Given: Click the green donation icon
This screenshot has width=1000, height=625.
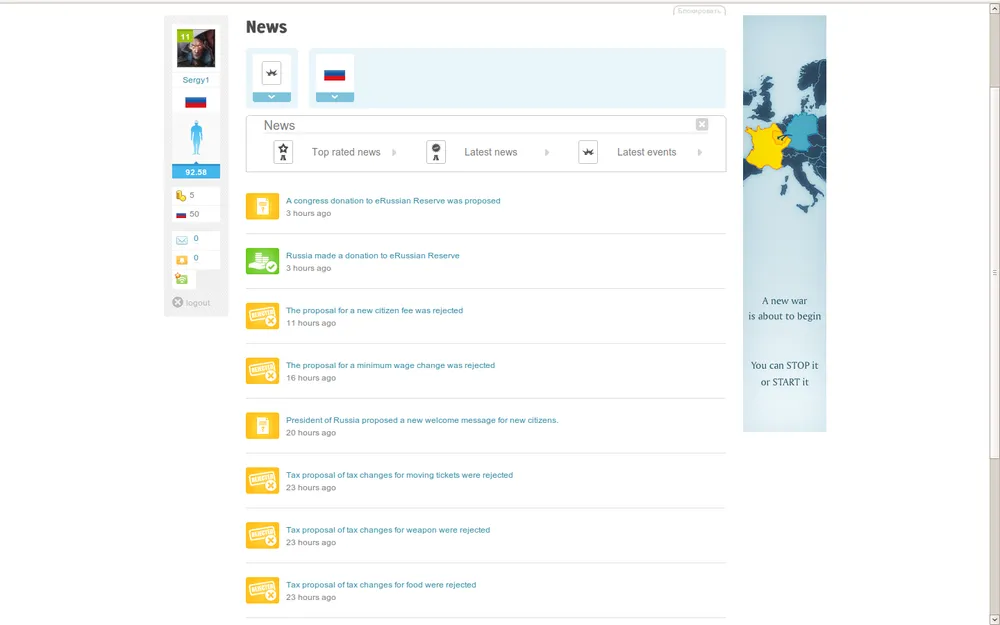Looking at the screenshot, I should point(262,261).
